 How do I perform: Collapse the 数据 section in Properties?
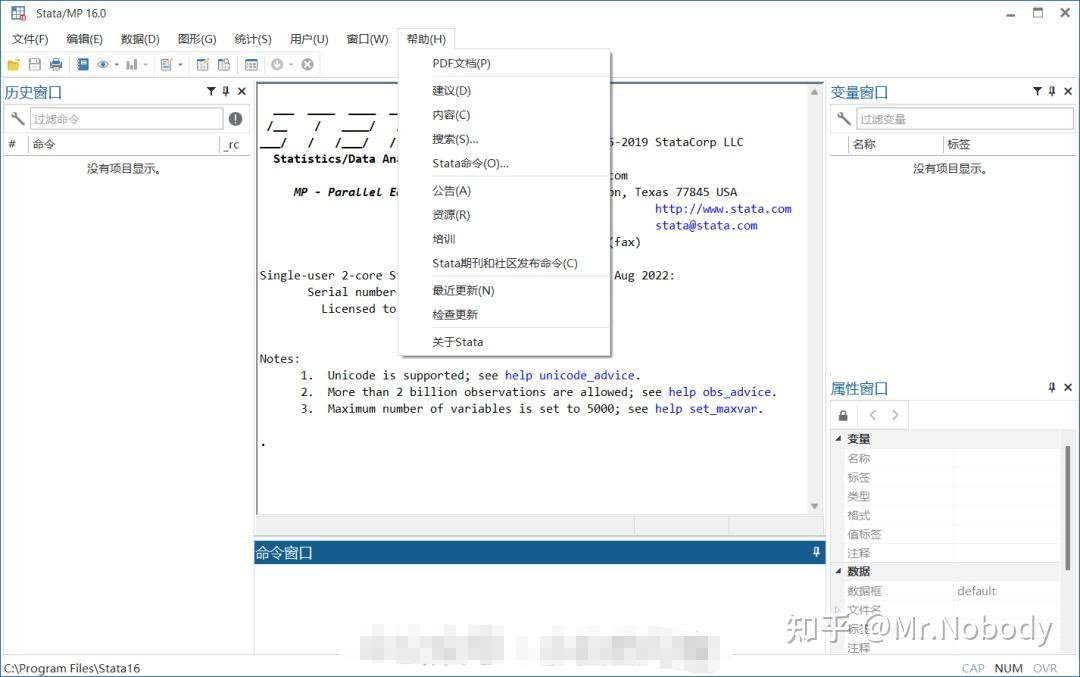click(x=838, y=570)
